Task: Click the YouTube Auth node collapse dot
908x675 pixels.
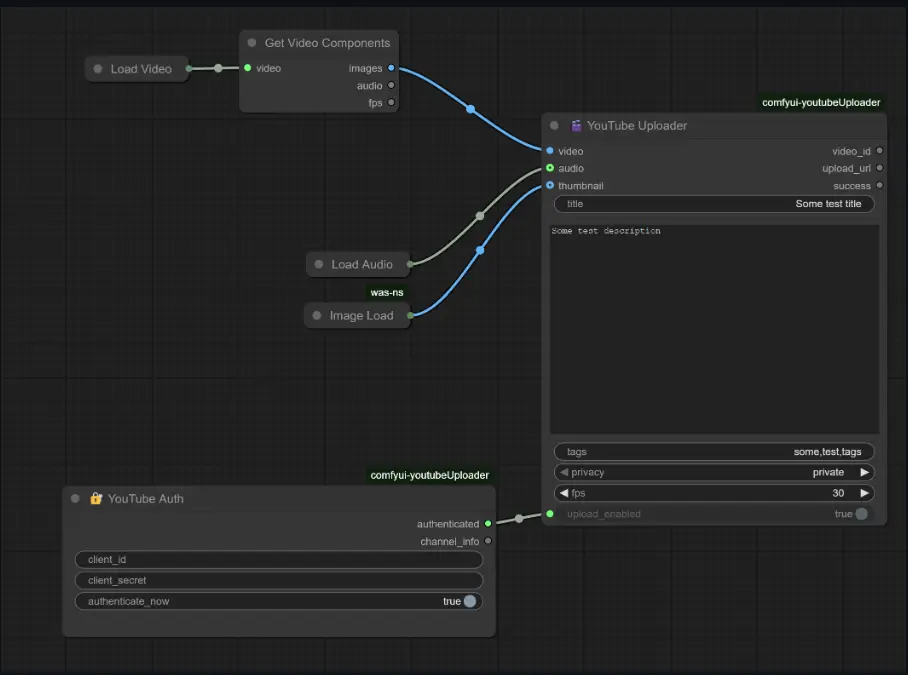Action: 76,498
